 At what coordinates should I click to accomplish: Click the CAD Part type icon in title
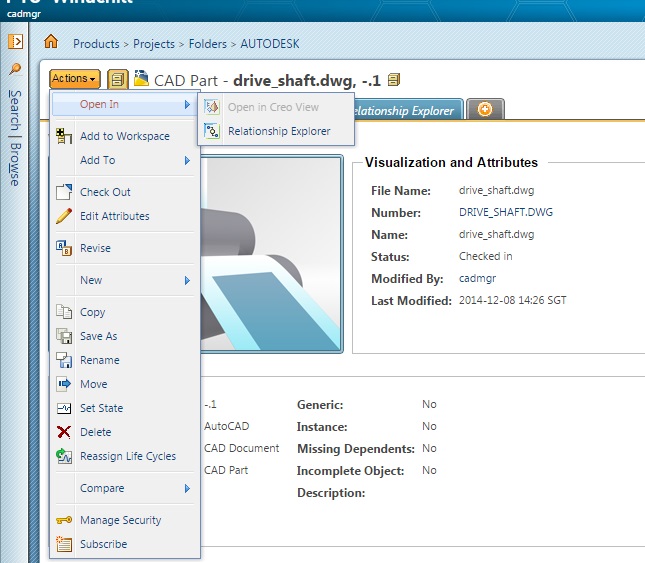coord(141,78)
